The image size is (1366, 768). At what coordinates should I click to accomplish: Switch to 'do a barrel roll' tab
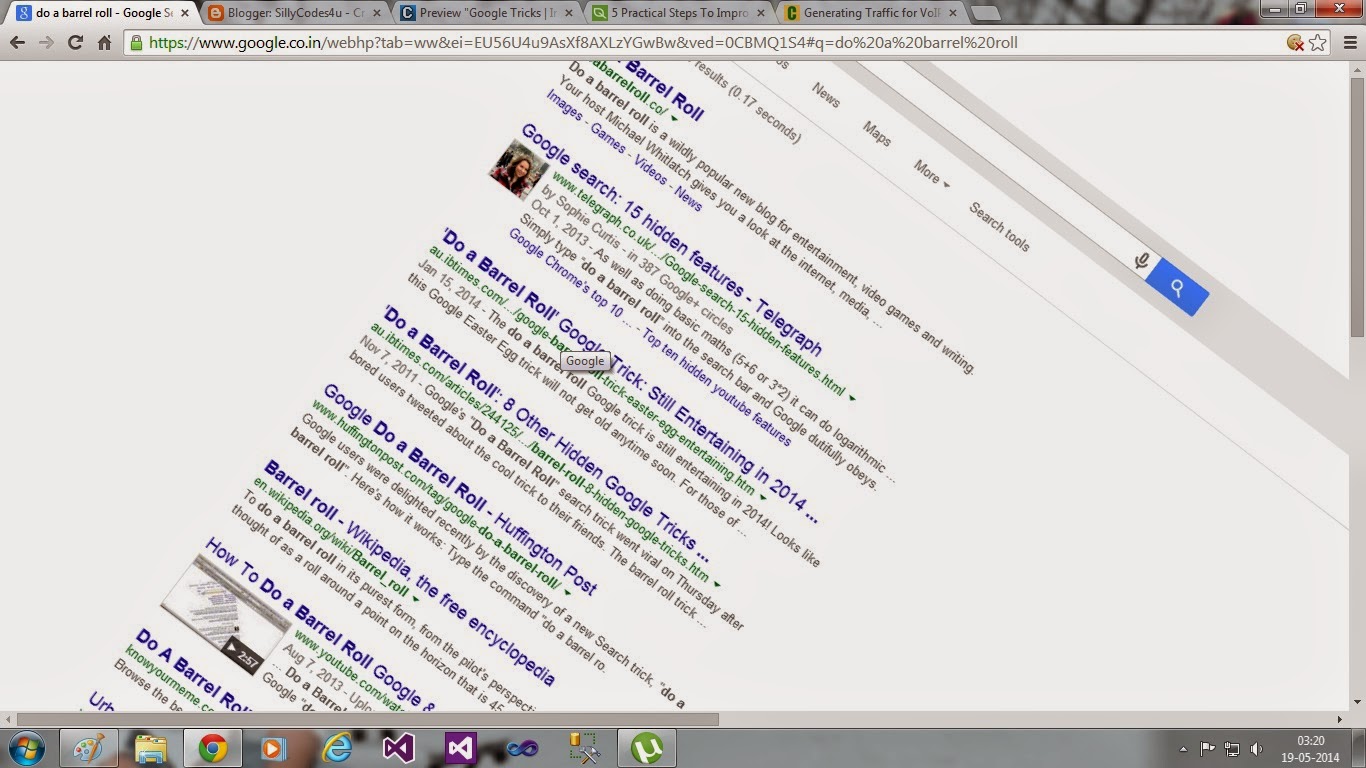(98, 13)
